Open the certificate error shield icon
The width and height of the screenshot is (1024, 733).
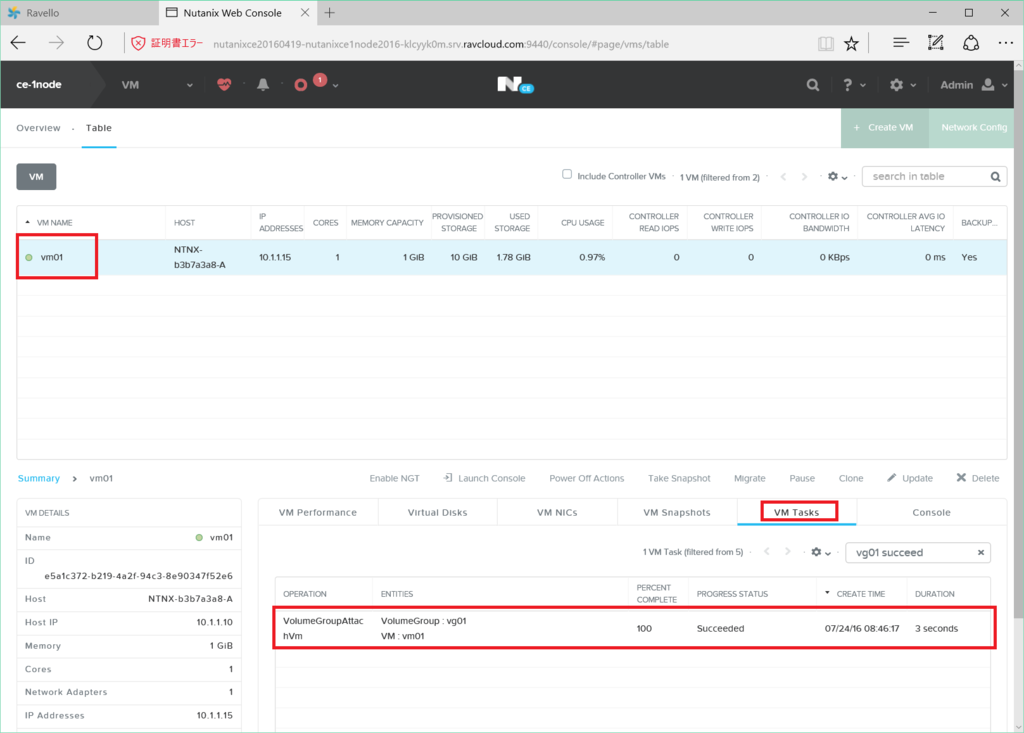tap(138, 44)
